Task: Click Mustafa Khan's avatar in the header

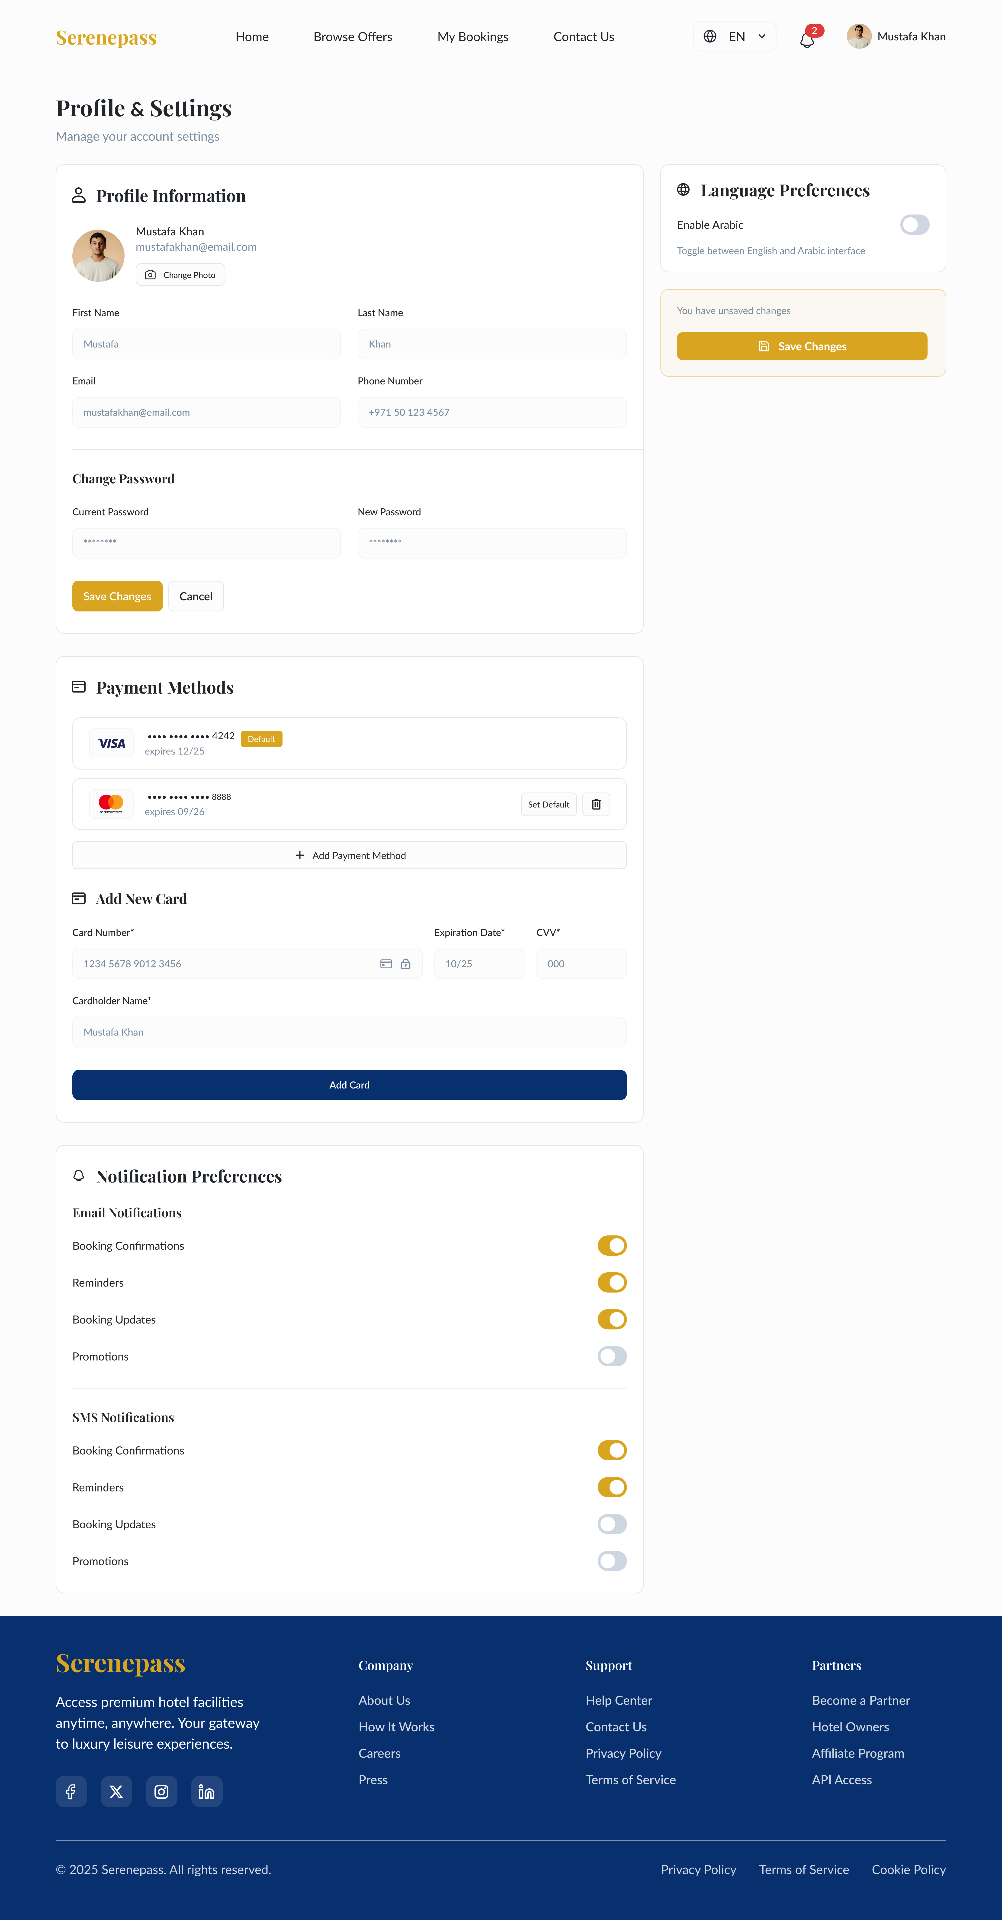Action: point(859,37)
